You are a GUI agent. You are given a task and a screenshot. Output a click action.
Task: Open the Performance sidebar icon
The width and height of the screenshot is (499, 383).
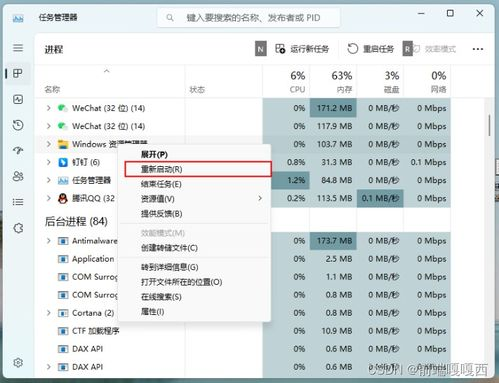click(18, 99)
